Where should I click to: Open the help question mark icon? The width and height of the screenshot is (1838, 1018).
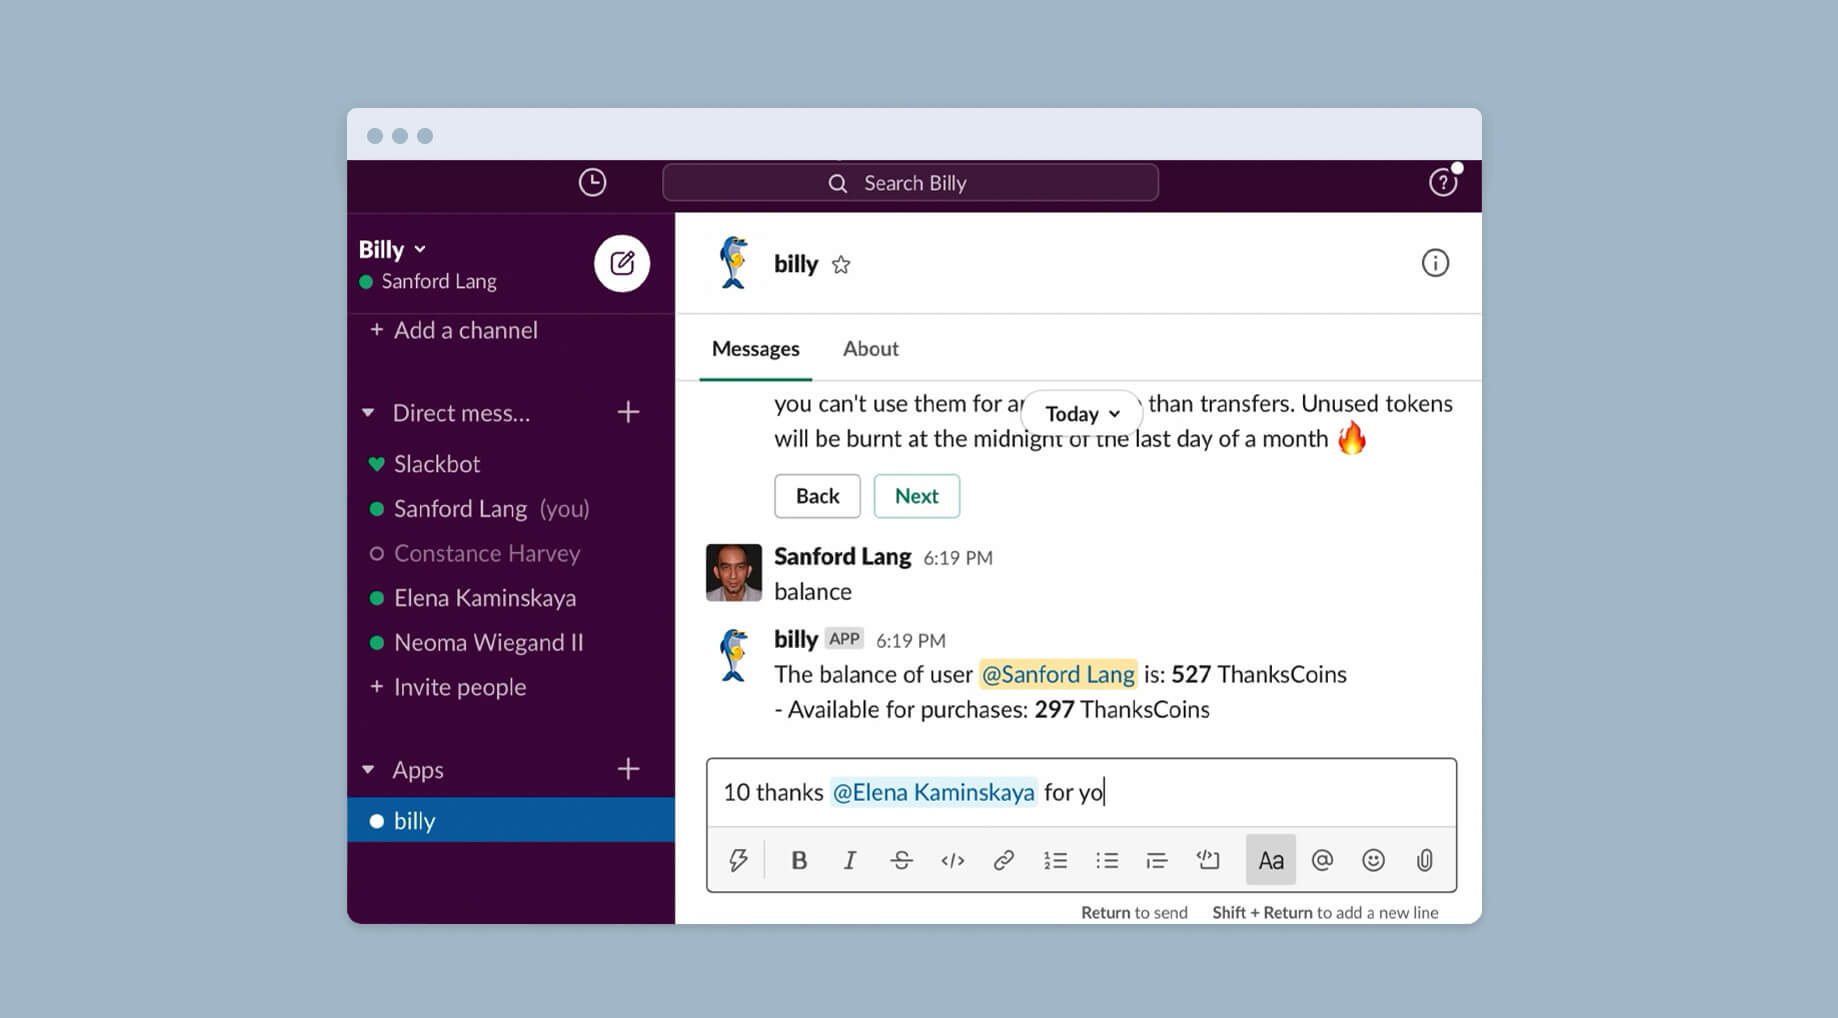pyautogui.click(x=1442, y=183)
